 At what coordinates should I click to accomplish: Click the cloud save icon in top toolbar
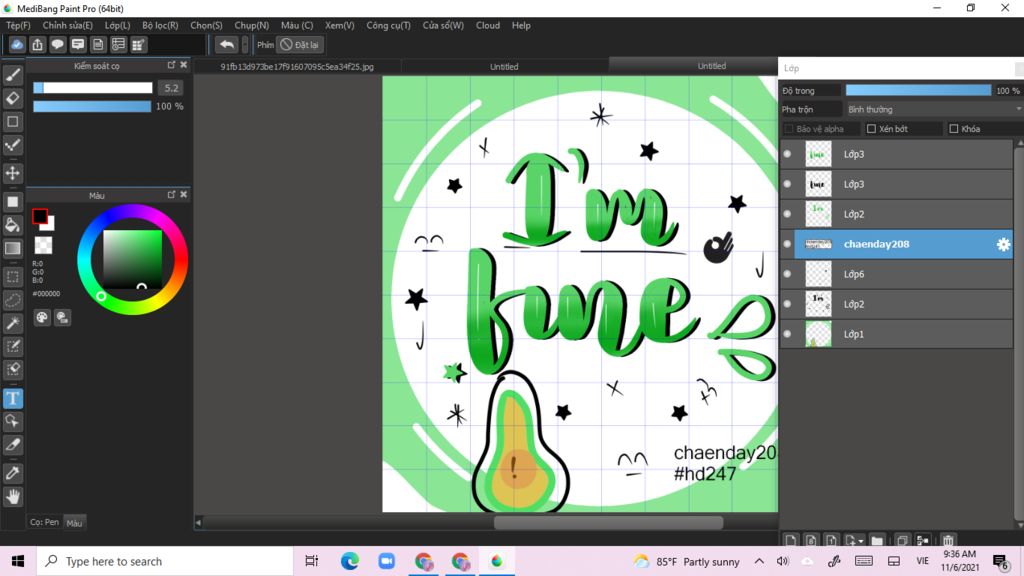pyautogui.click(x=17, y=44)
